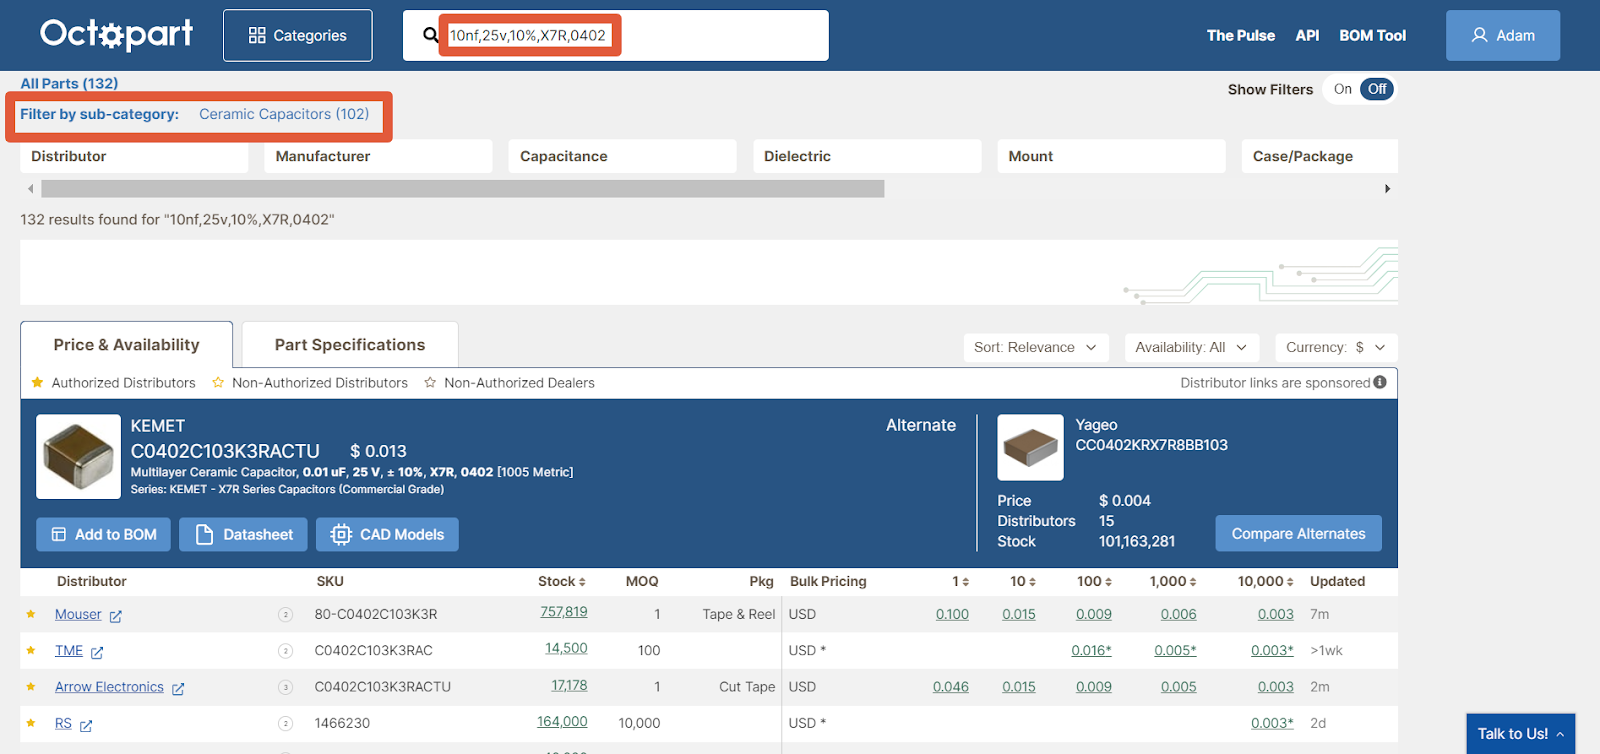This screenshot has height=754, width=1600.
Task: Click Arrow Electronics price 0.046
Action: coord(951,687)
